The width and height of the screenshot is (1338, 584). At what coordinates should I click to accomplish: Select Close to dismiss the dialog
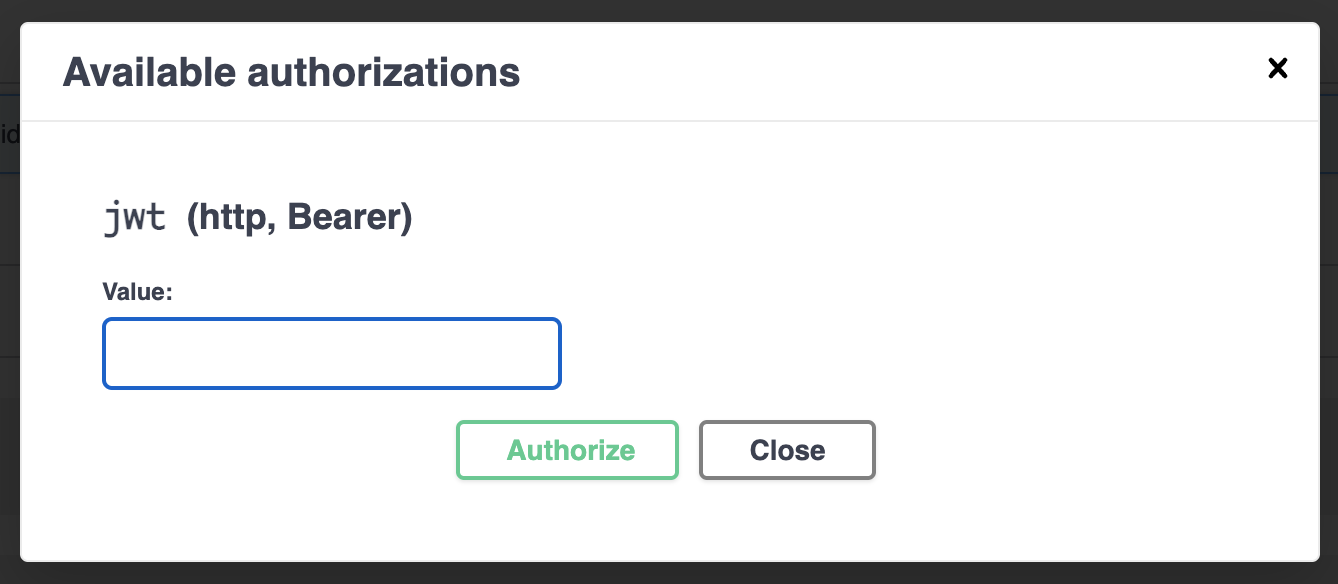787,450
